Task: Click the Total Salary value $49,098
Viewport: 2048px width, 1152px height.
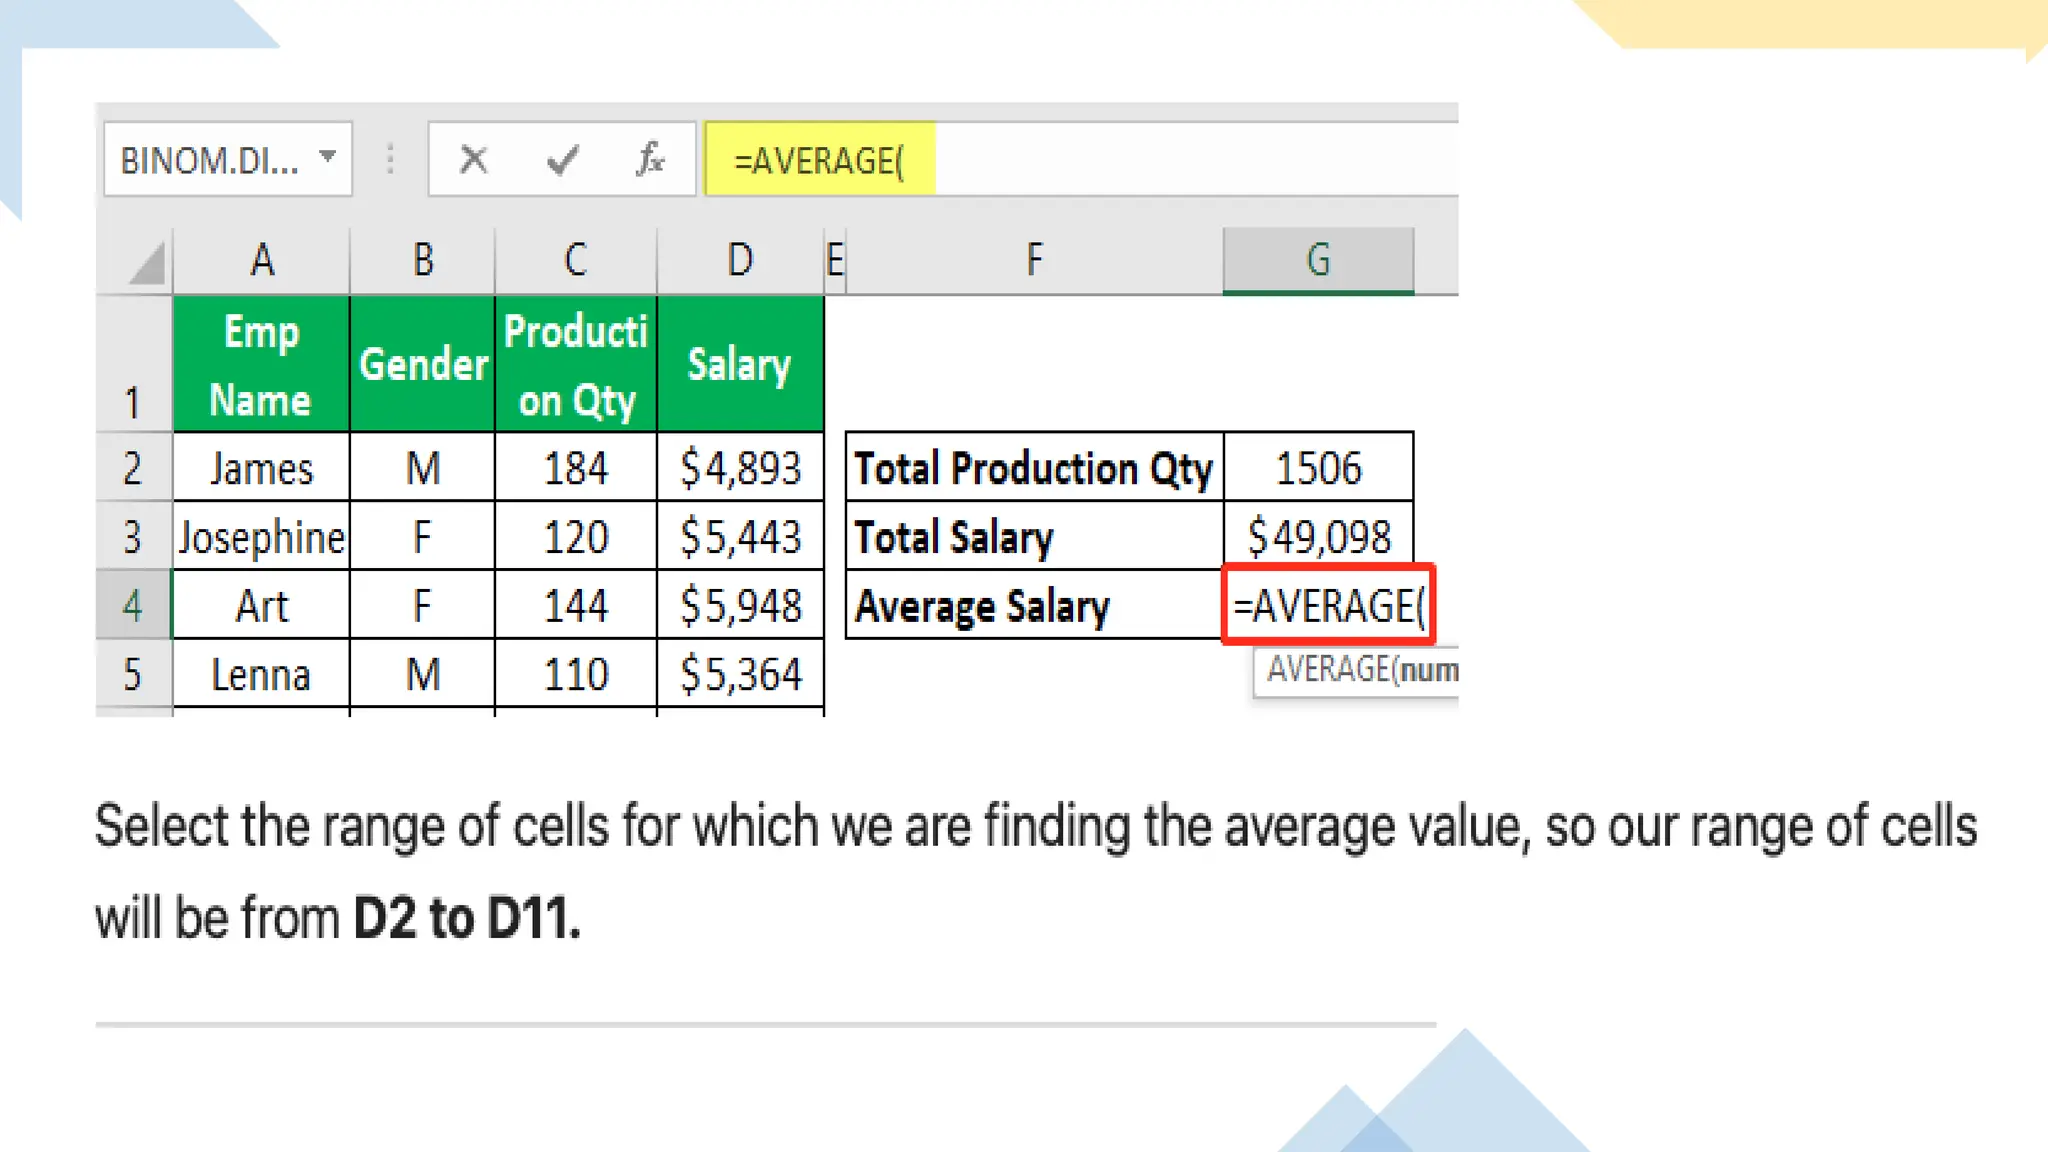Action: [x=1318, y=537]
